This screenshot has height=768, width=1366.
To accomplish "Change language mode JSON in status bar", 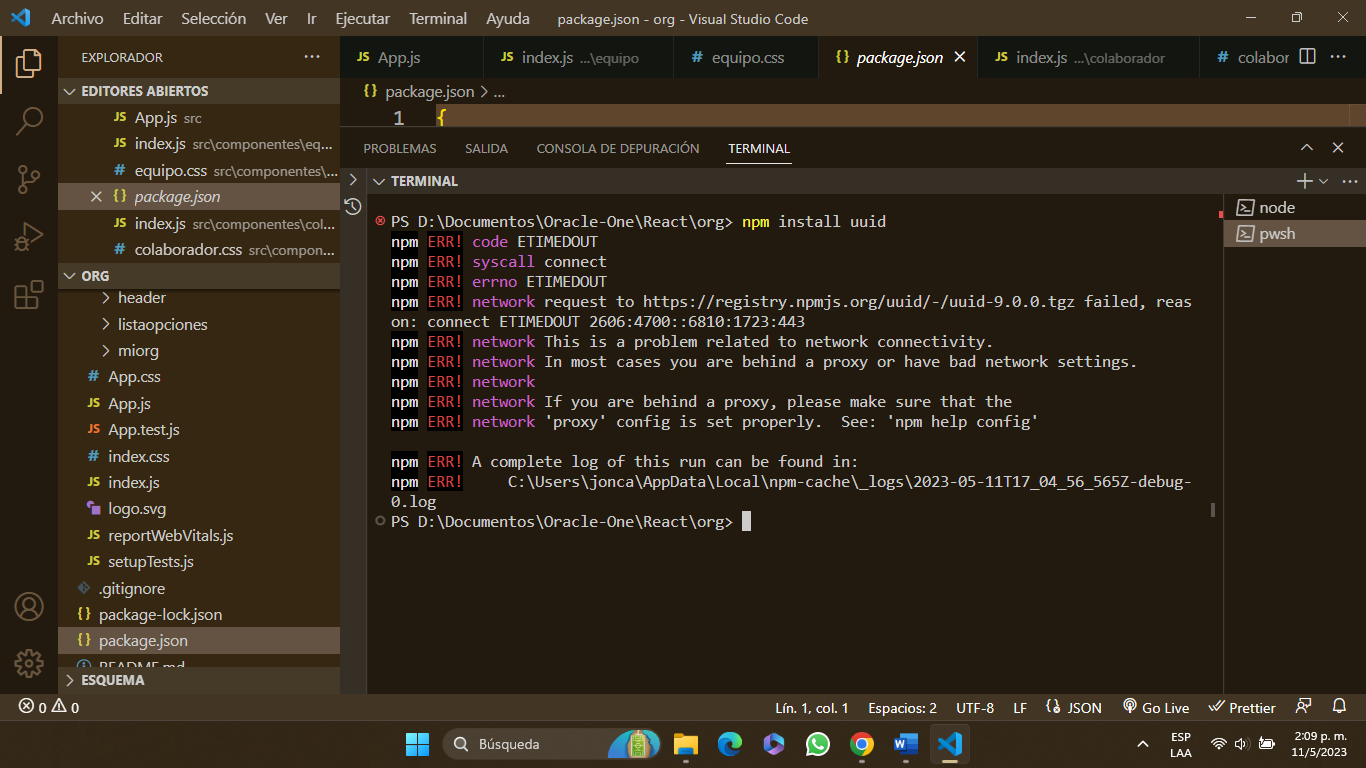I will point(1074,708).
